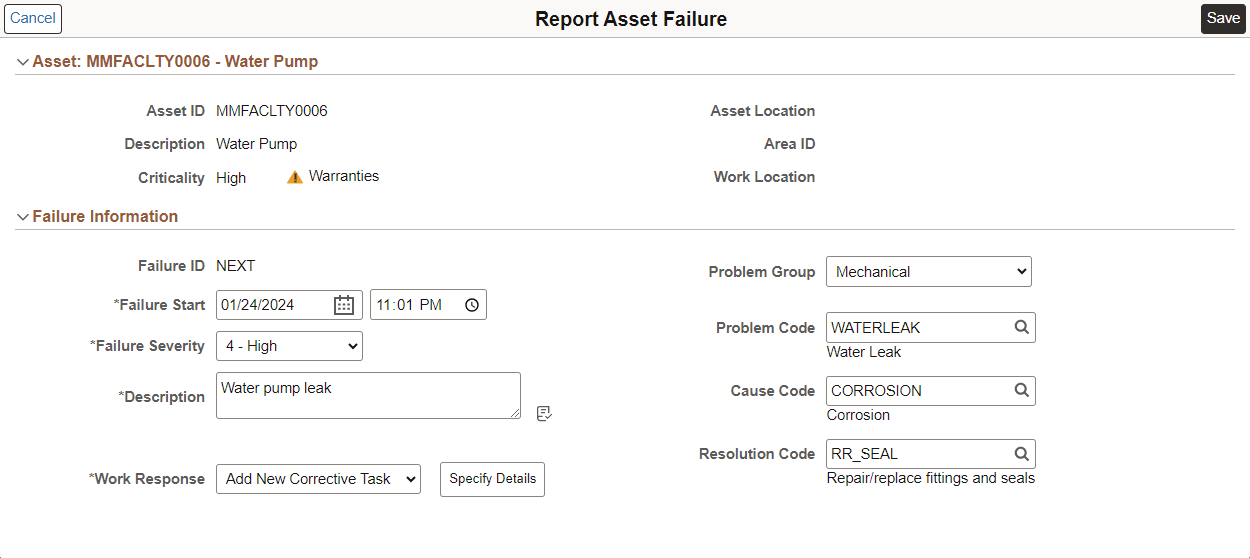
Task: Click the Work Location label
Action: [765, 177]
